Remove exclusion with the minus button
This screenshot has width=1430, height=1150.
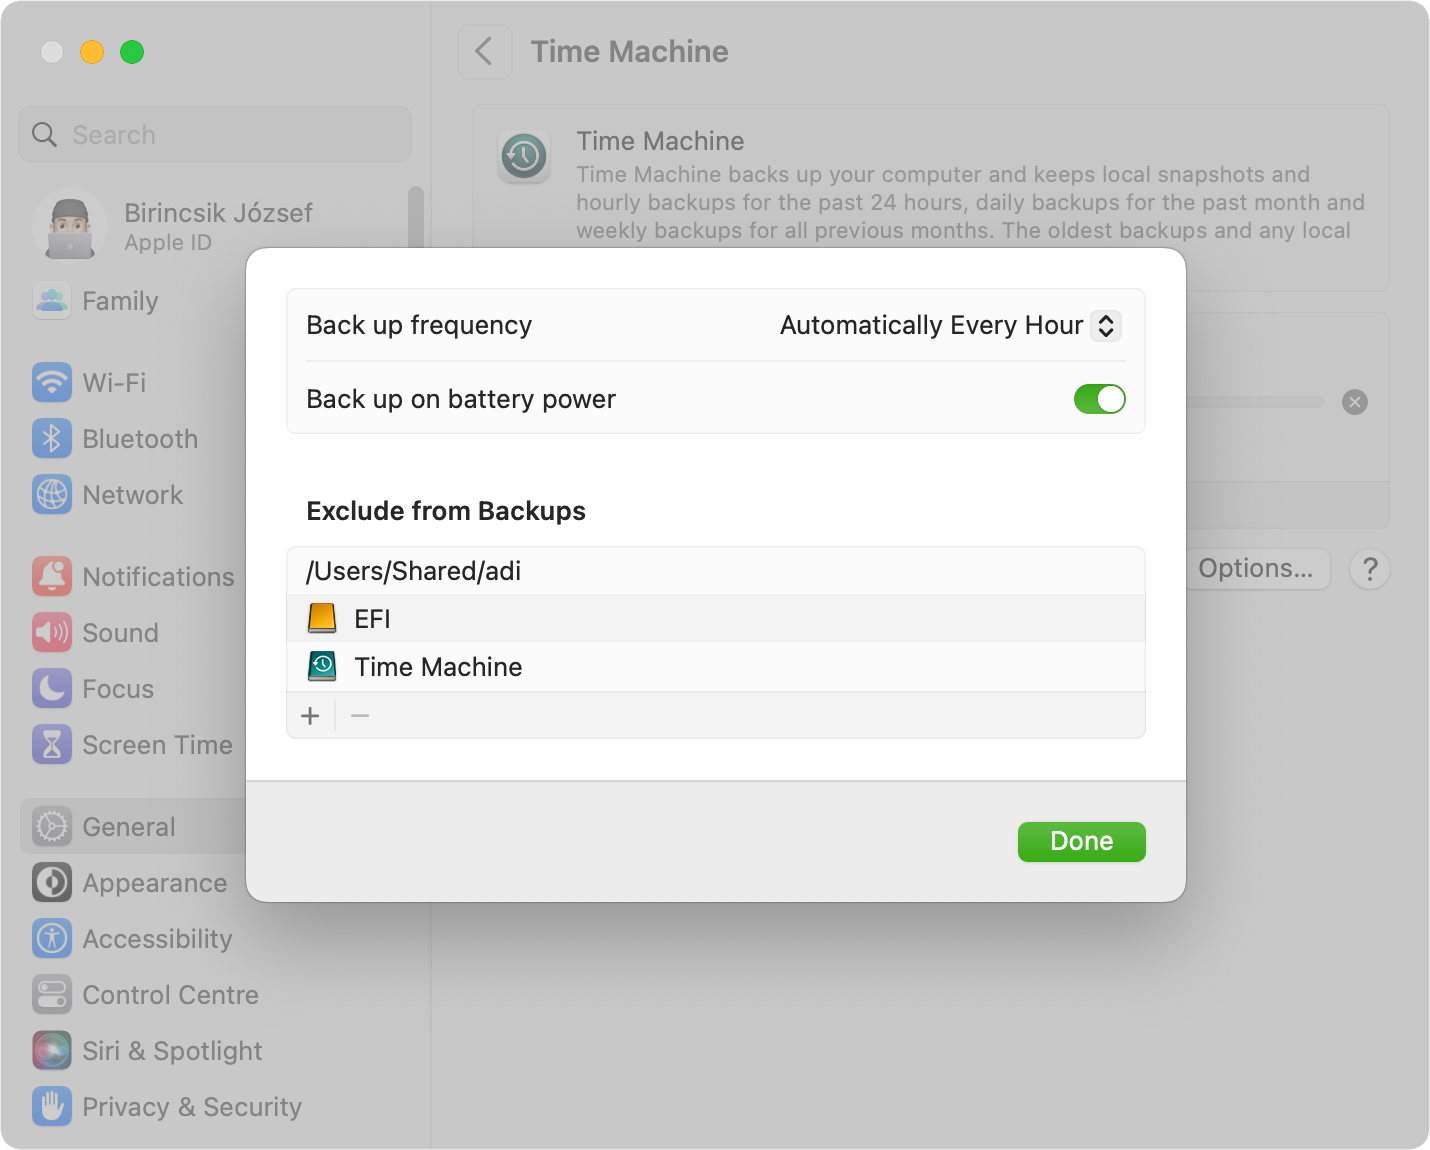pyautogui.click(x=360, y=716)
